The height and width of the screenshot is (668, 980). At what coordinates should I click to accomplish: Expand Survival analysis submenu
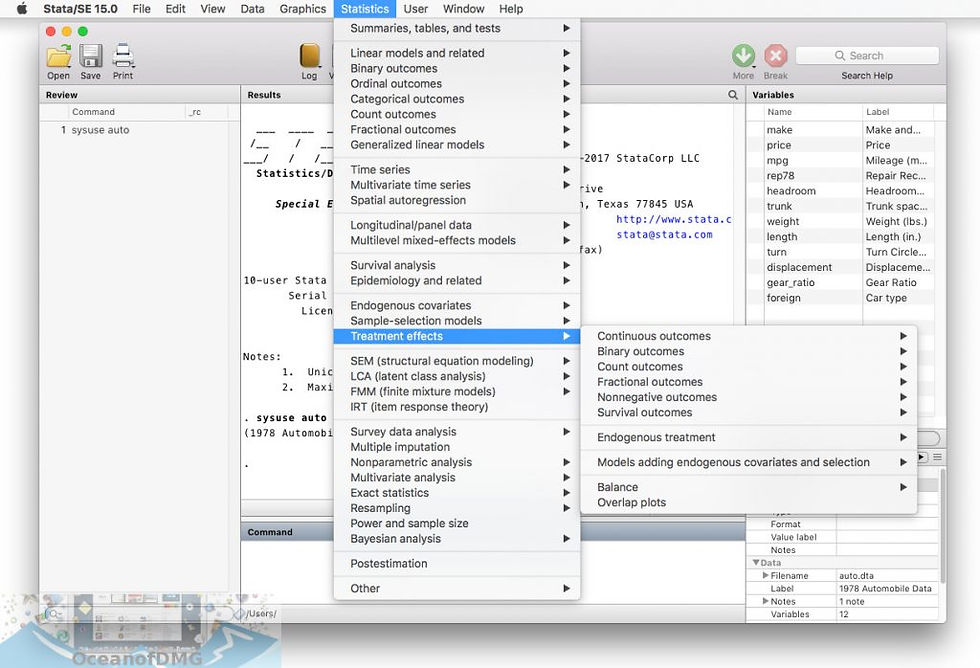(x=457, y=265)
